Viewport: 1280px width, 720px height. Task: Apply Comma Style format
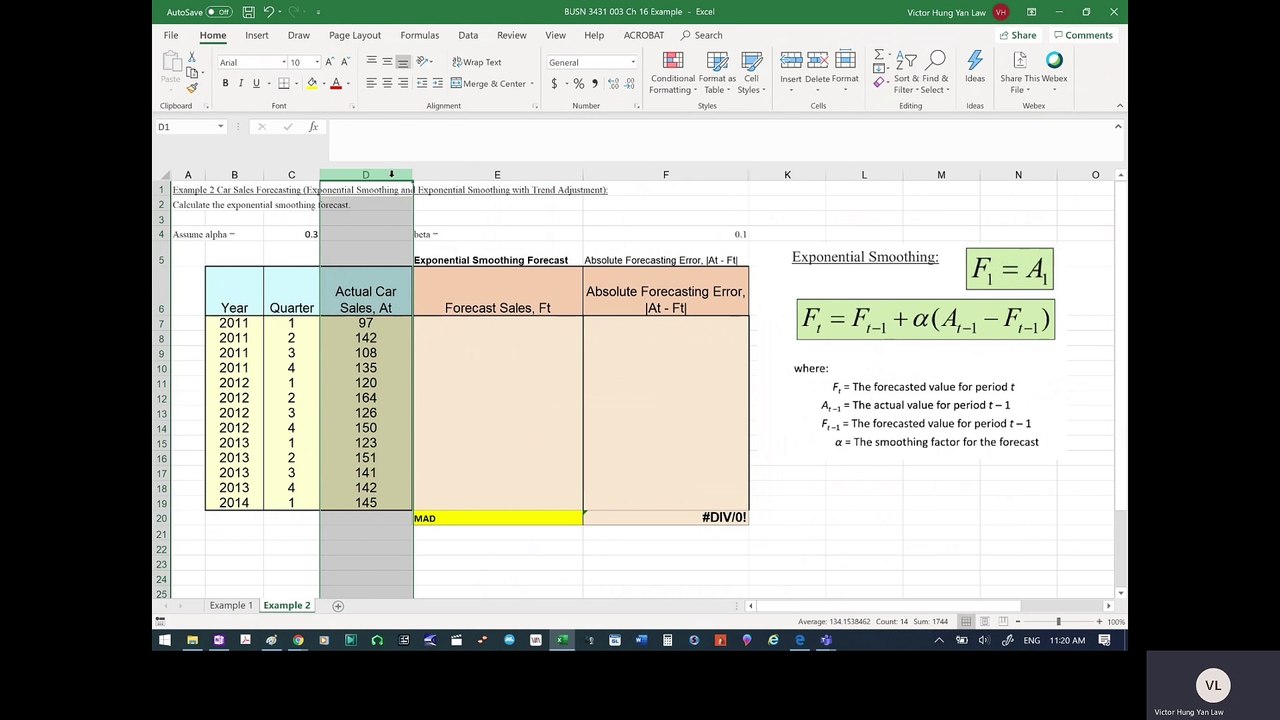pos(594,84)
